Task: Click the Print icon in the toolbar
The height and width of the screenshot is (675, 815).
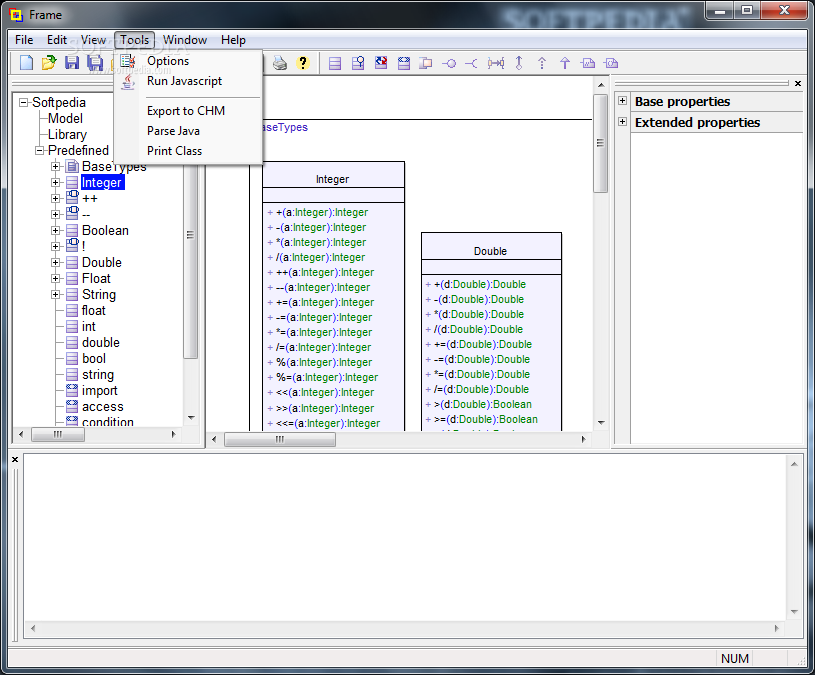Action: tap(280, 63)
